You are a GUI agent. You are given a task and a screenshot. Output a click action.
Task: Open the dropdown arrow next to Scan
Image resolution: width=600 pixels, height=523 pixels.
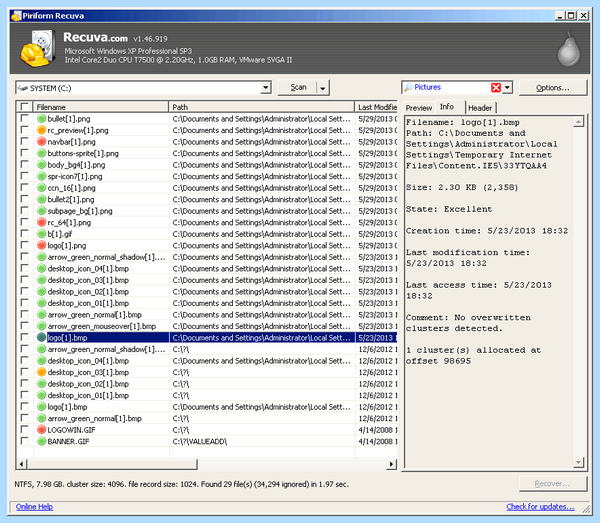(323, 88)
